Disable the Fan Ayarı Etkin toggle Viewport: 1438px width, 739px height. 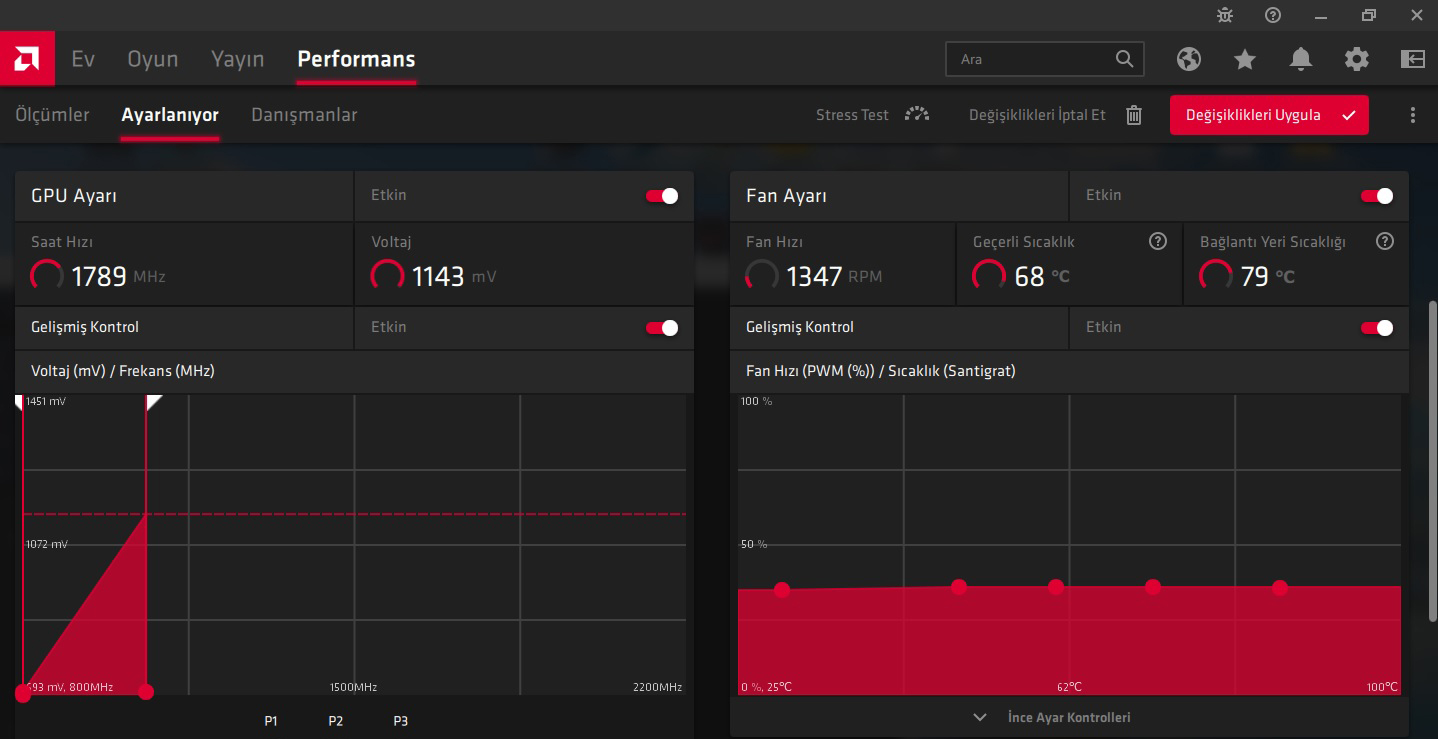pos(1377,196)
